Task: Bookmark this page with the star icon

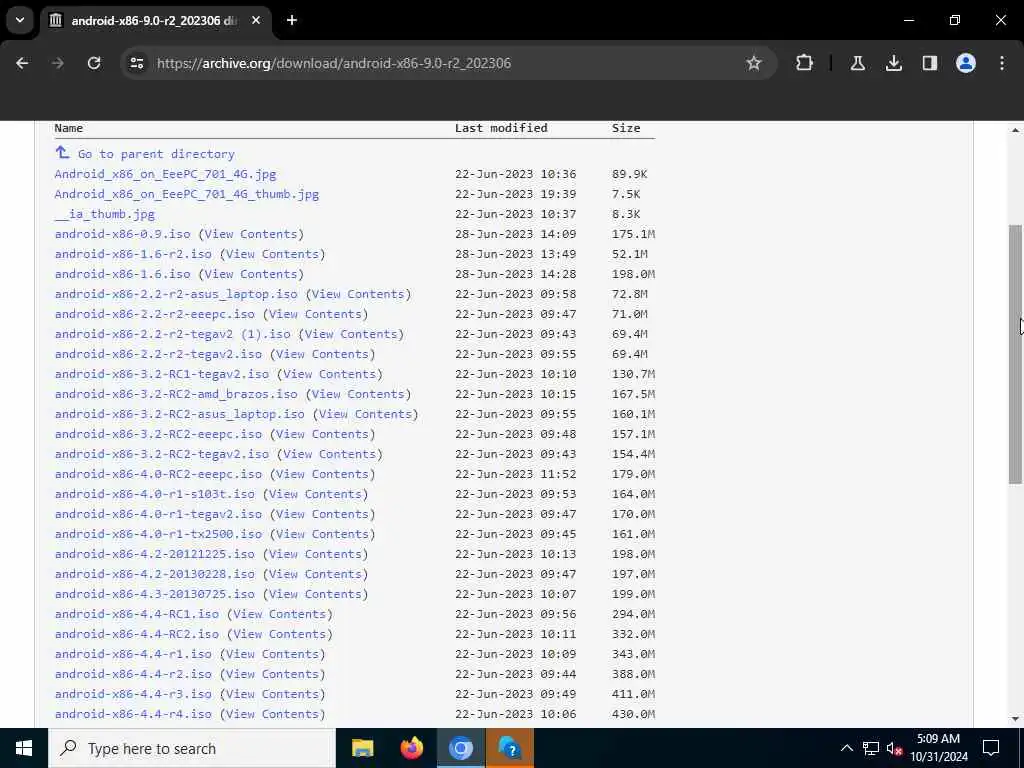Action: click(x=754, y=63)
